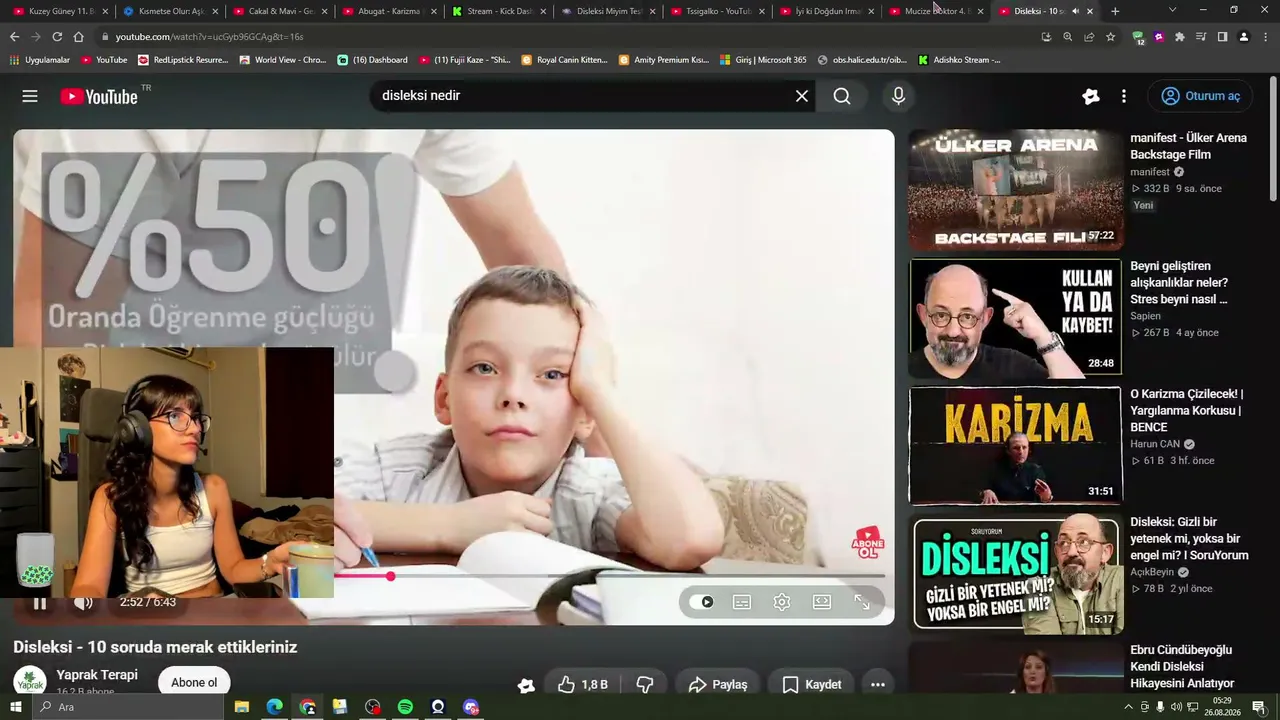
Task: Enter fullscreen with the expand icon
Action: click(862, 602)
